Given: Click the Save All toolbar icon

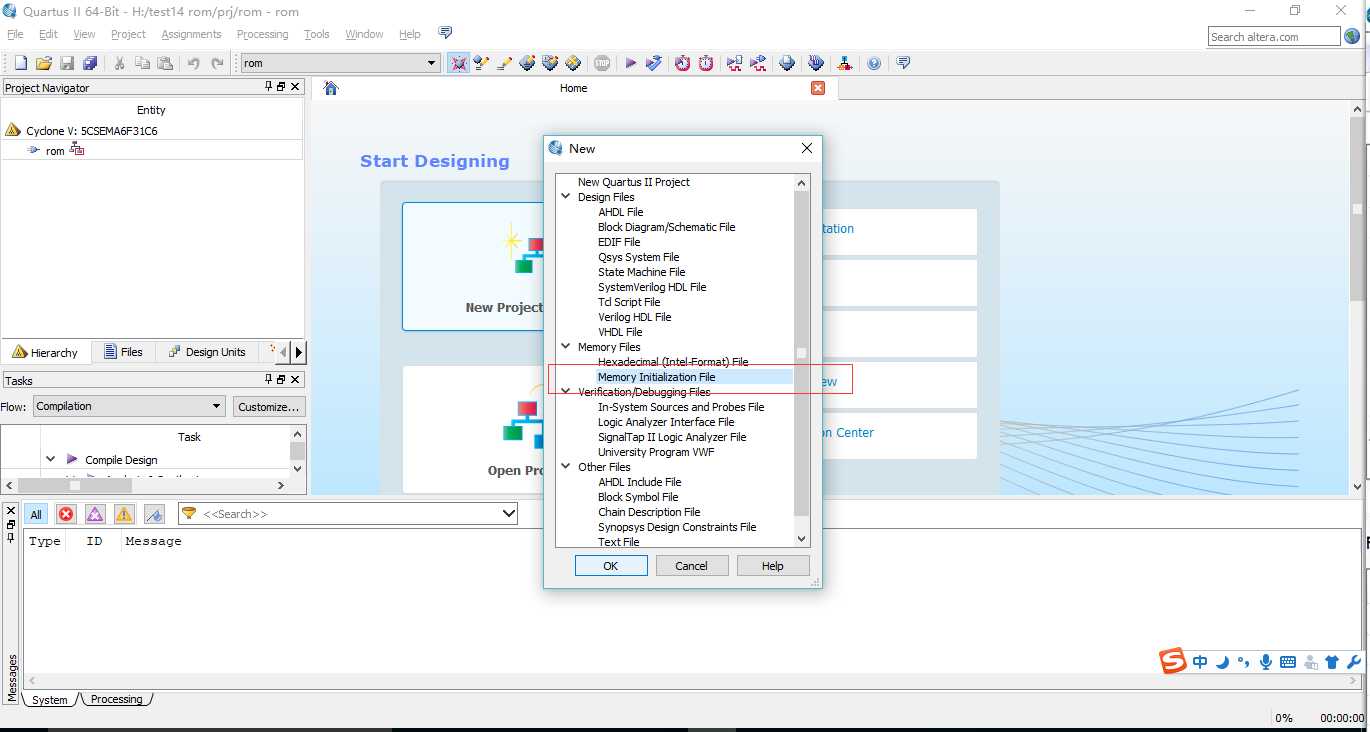Looking at the screenshot, I should [90, 63].
